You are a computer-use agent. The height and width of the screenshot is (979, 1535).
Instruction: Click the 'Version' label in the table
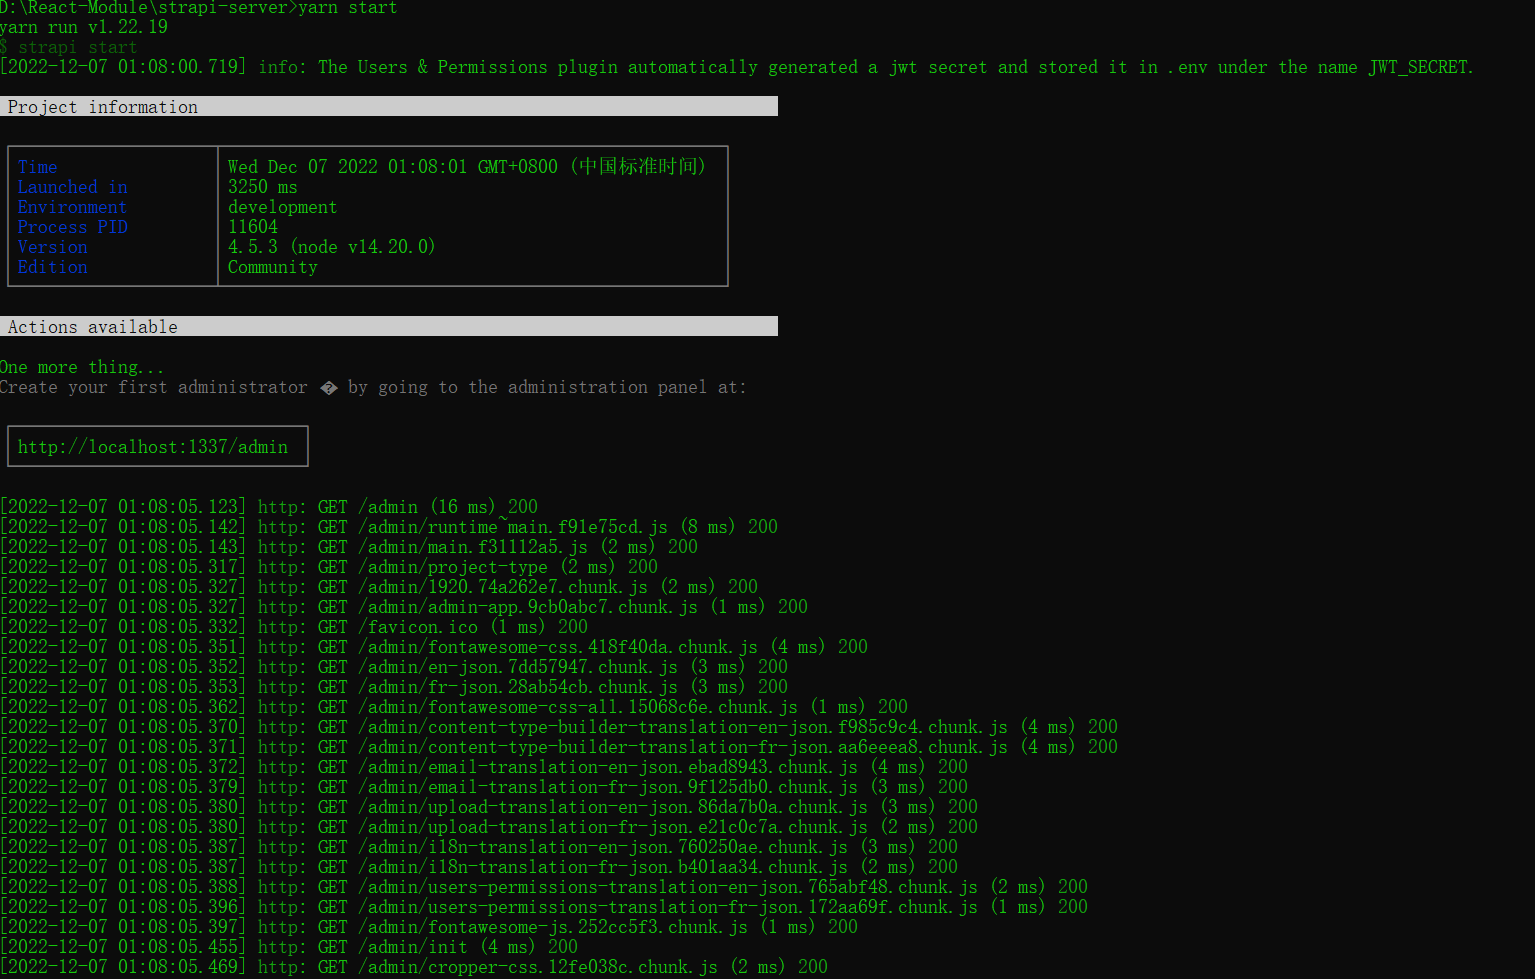pyautogui.click(x=52, y=247)
